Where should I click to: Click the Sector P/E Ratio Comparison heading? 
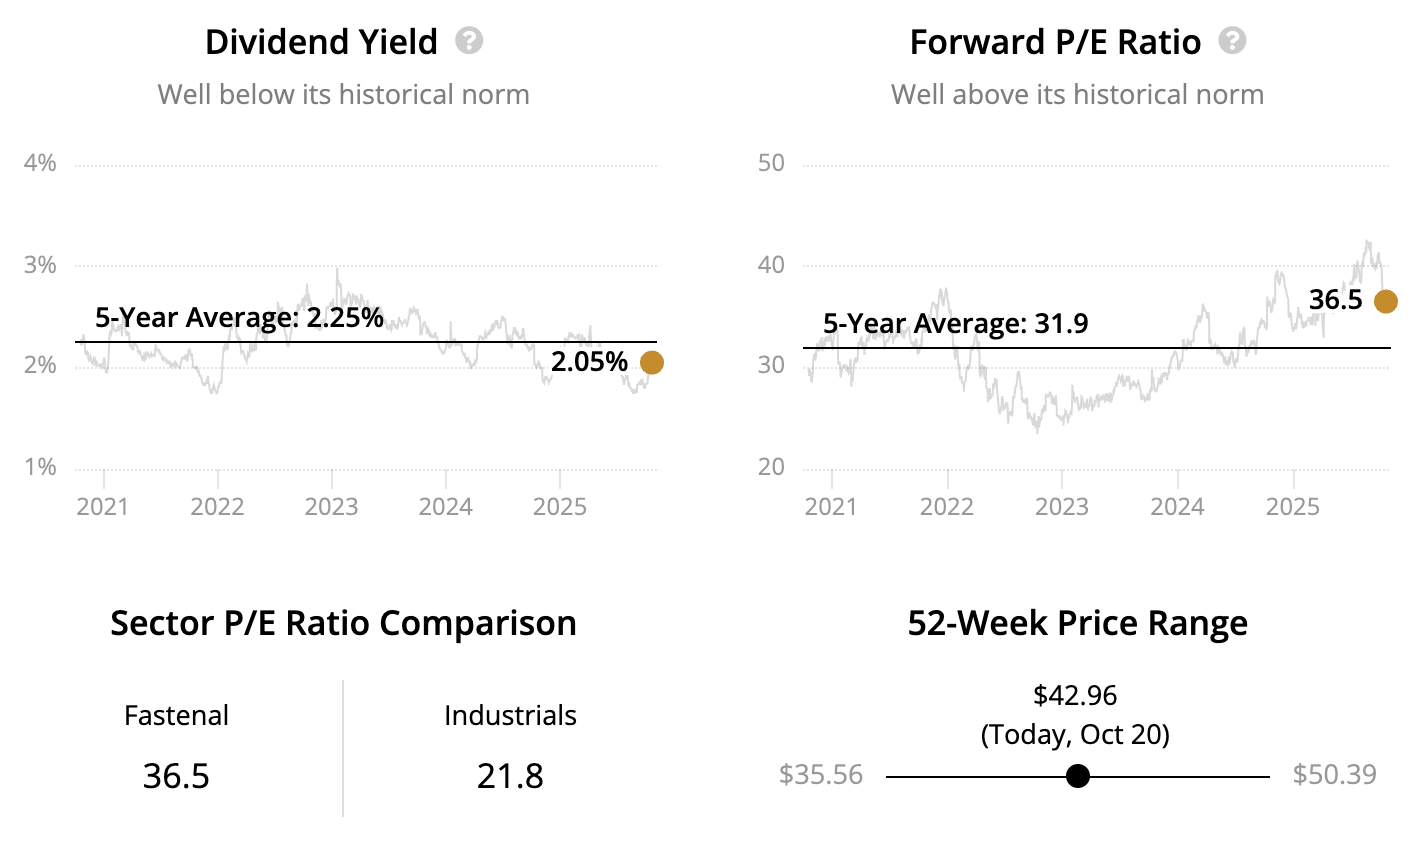(343, 623)
